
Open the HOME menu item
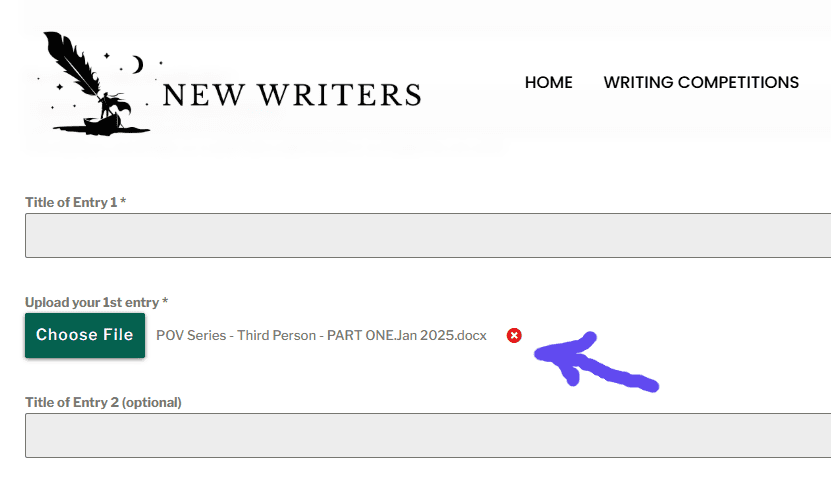(x=548, y=83)
